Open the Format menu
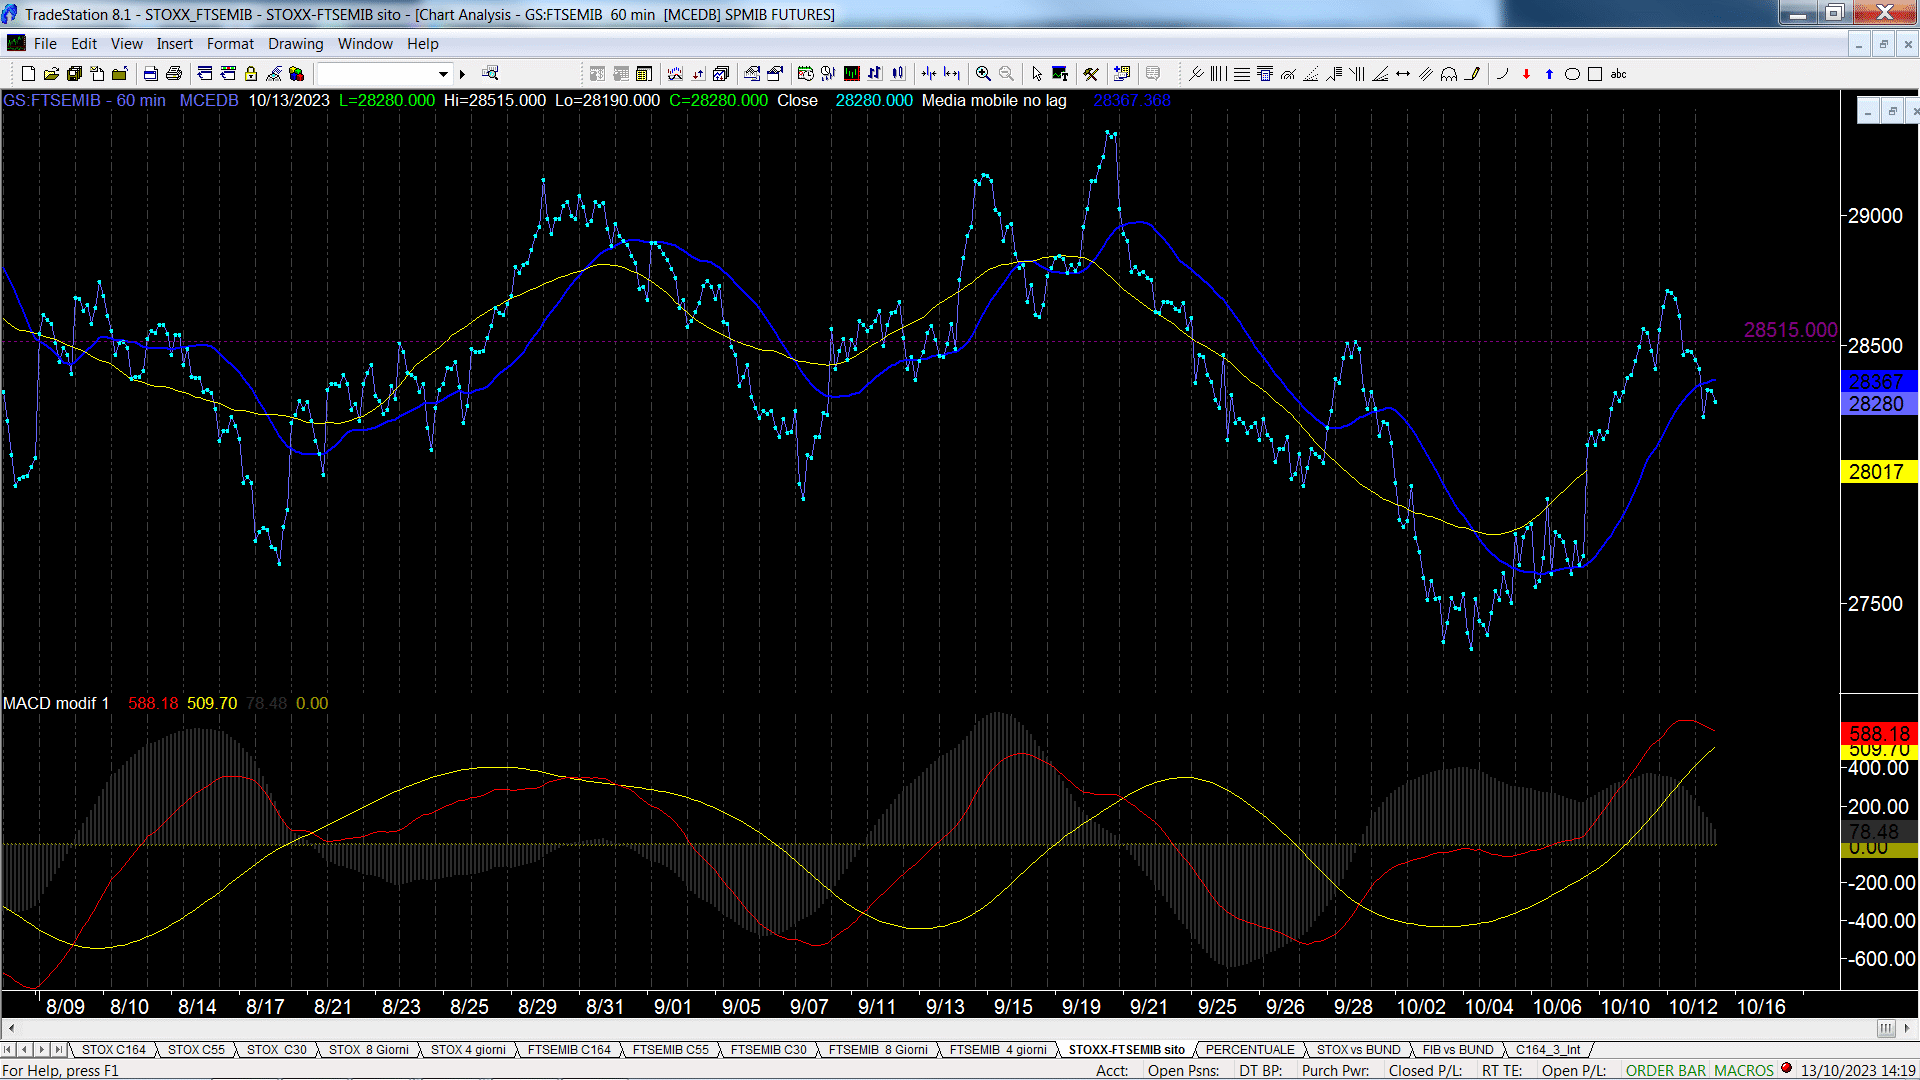 (x=230, y=44)
